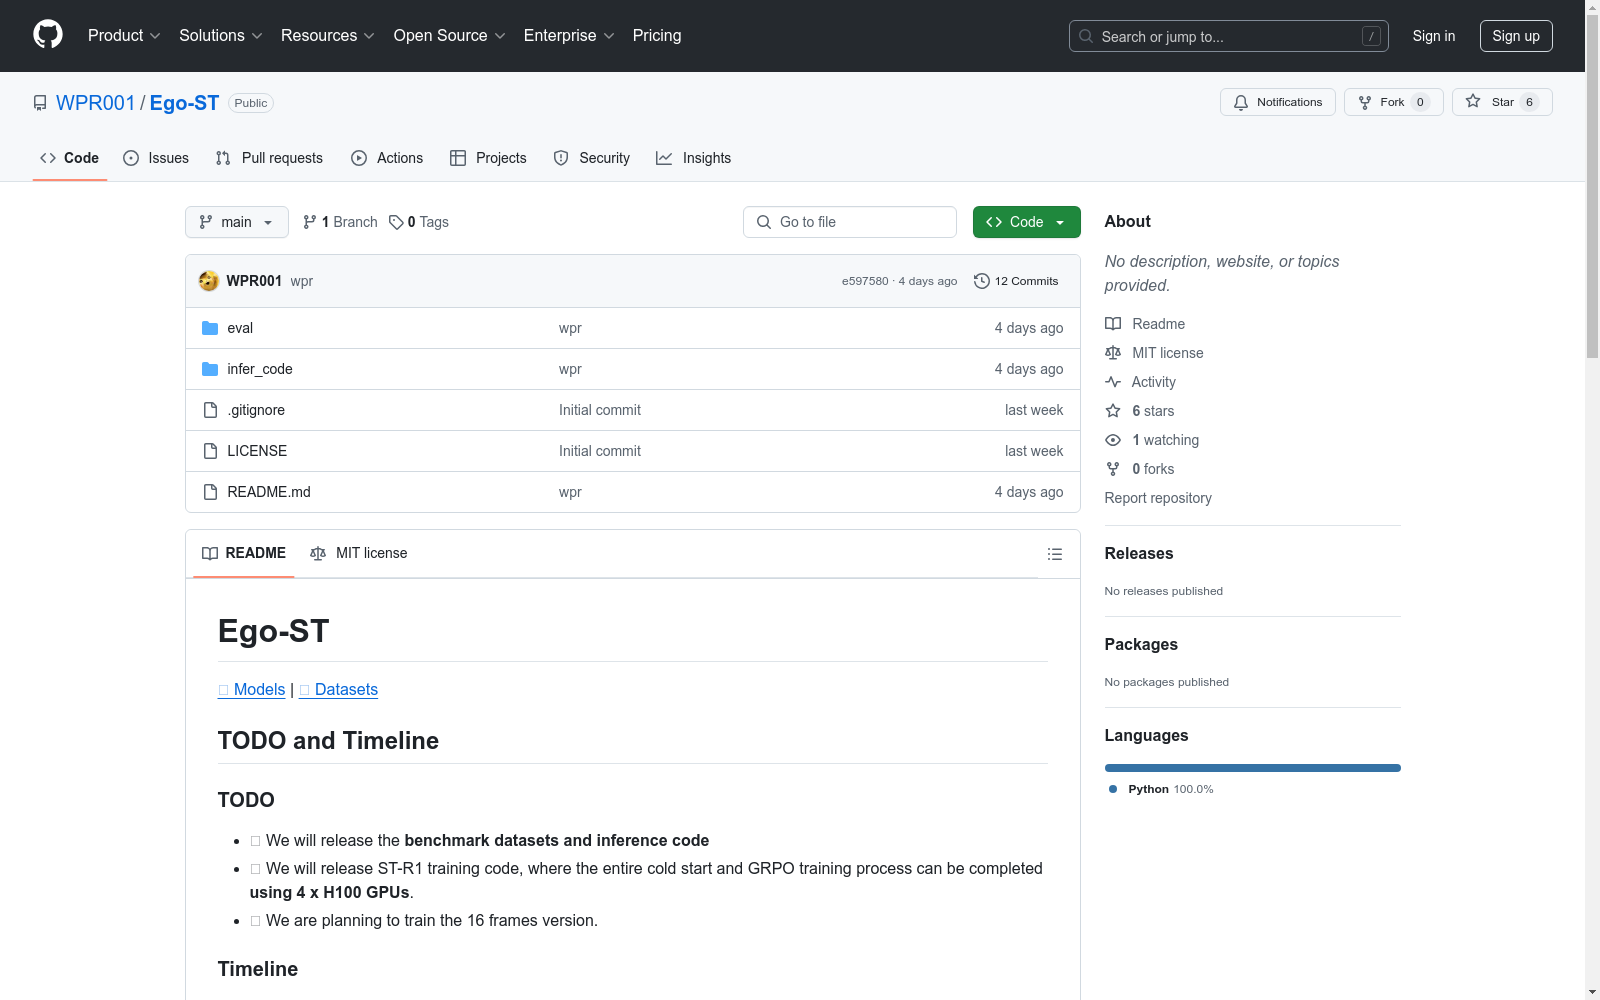This screenshot has height=1000, width=1600.
Task: Expand the Solutions menu
Action: coord(221,36)
